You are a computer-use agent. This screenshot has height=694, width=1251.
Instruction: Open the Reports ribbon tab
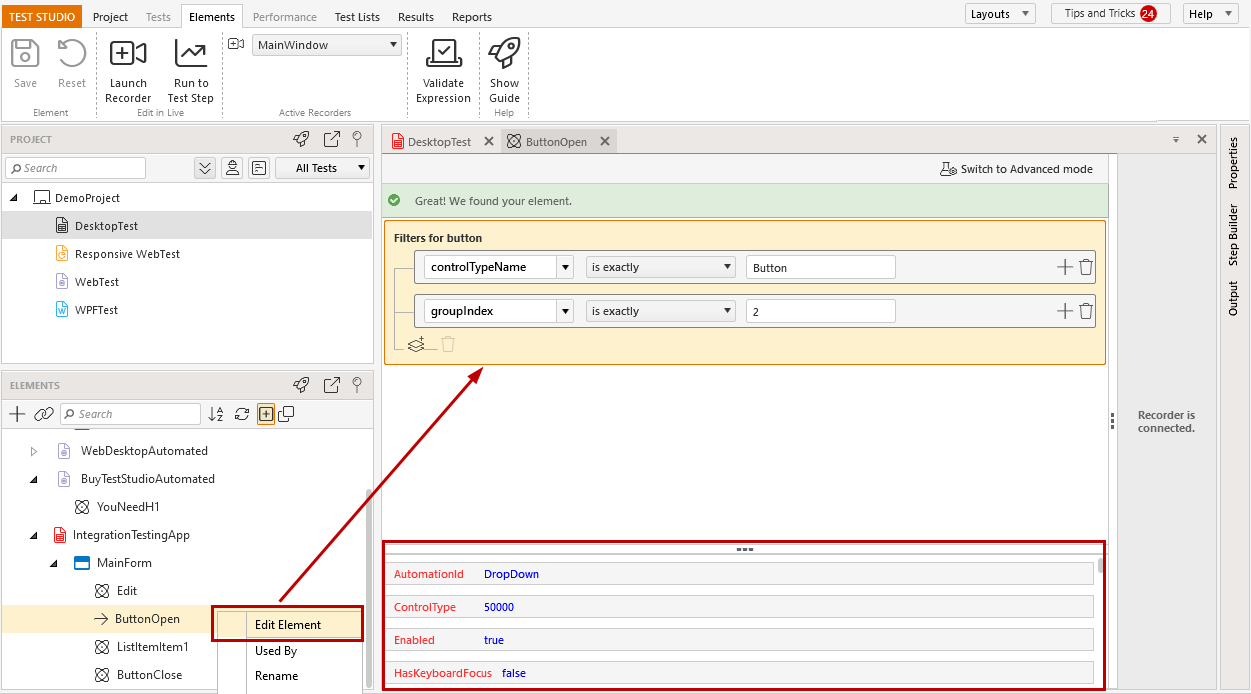click(x=472, y=16)
